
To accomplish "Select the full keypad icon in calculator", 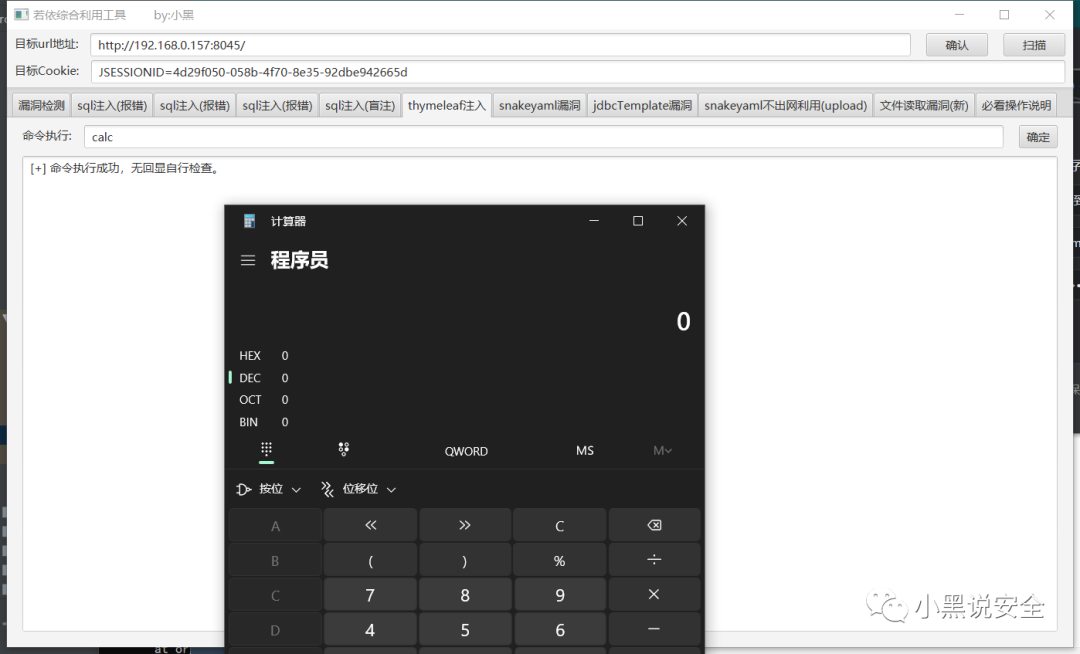I will tap(267, 450).
